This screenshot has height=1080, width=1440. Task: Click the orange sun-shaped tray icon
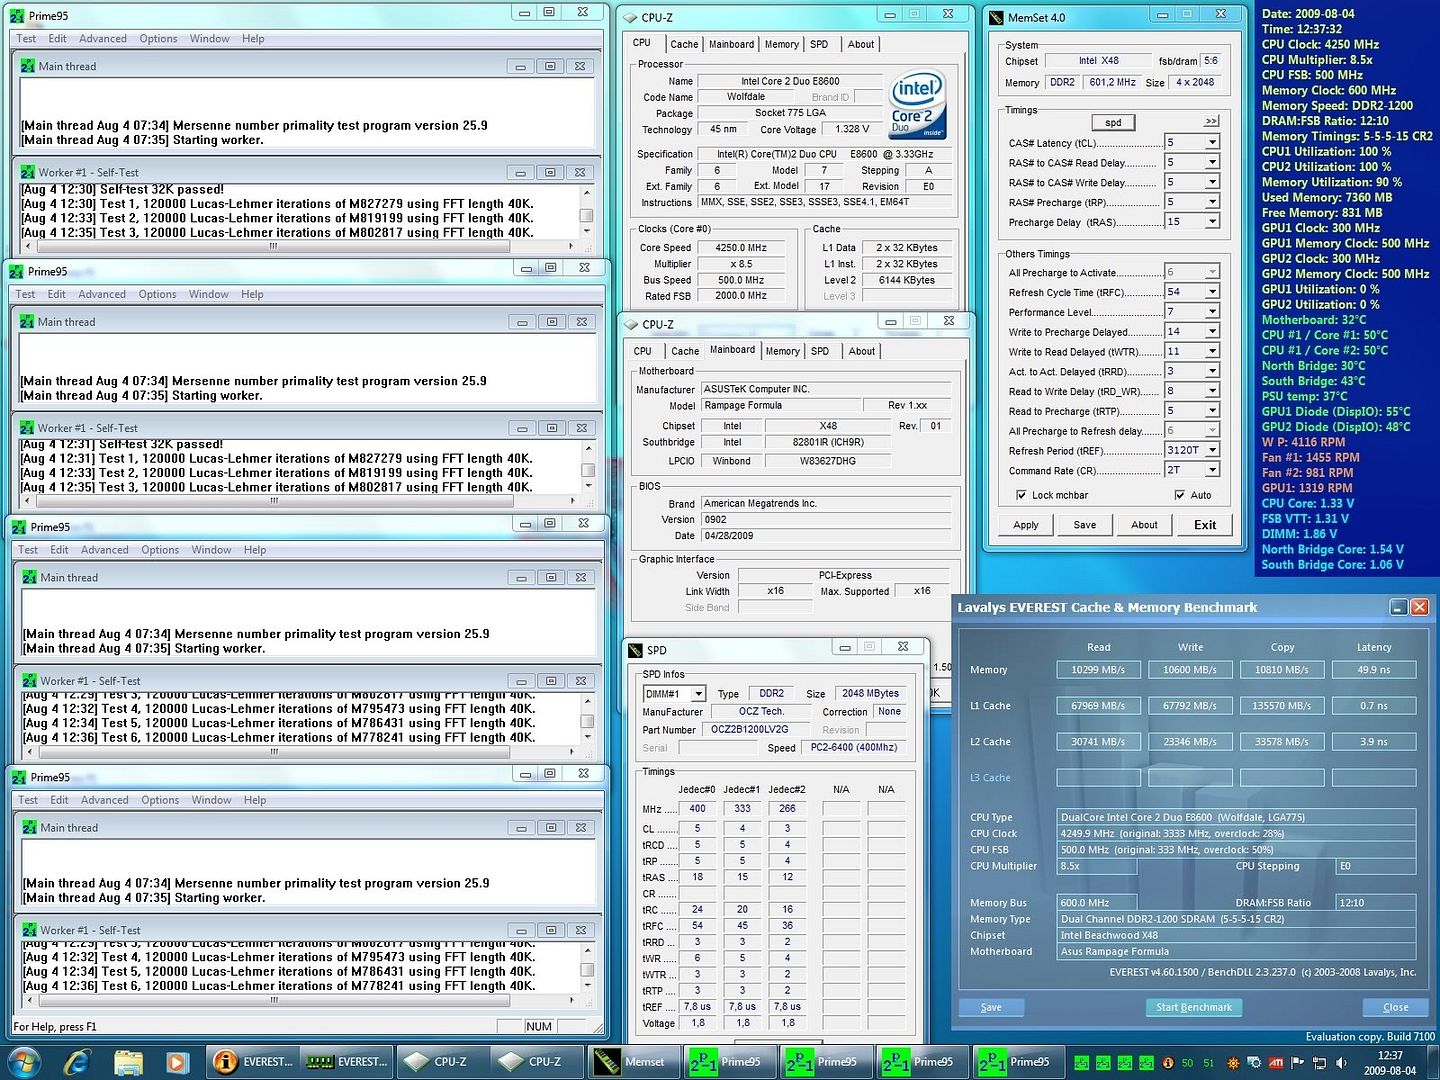(1232, 1062)
